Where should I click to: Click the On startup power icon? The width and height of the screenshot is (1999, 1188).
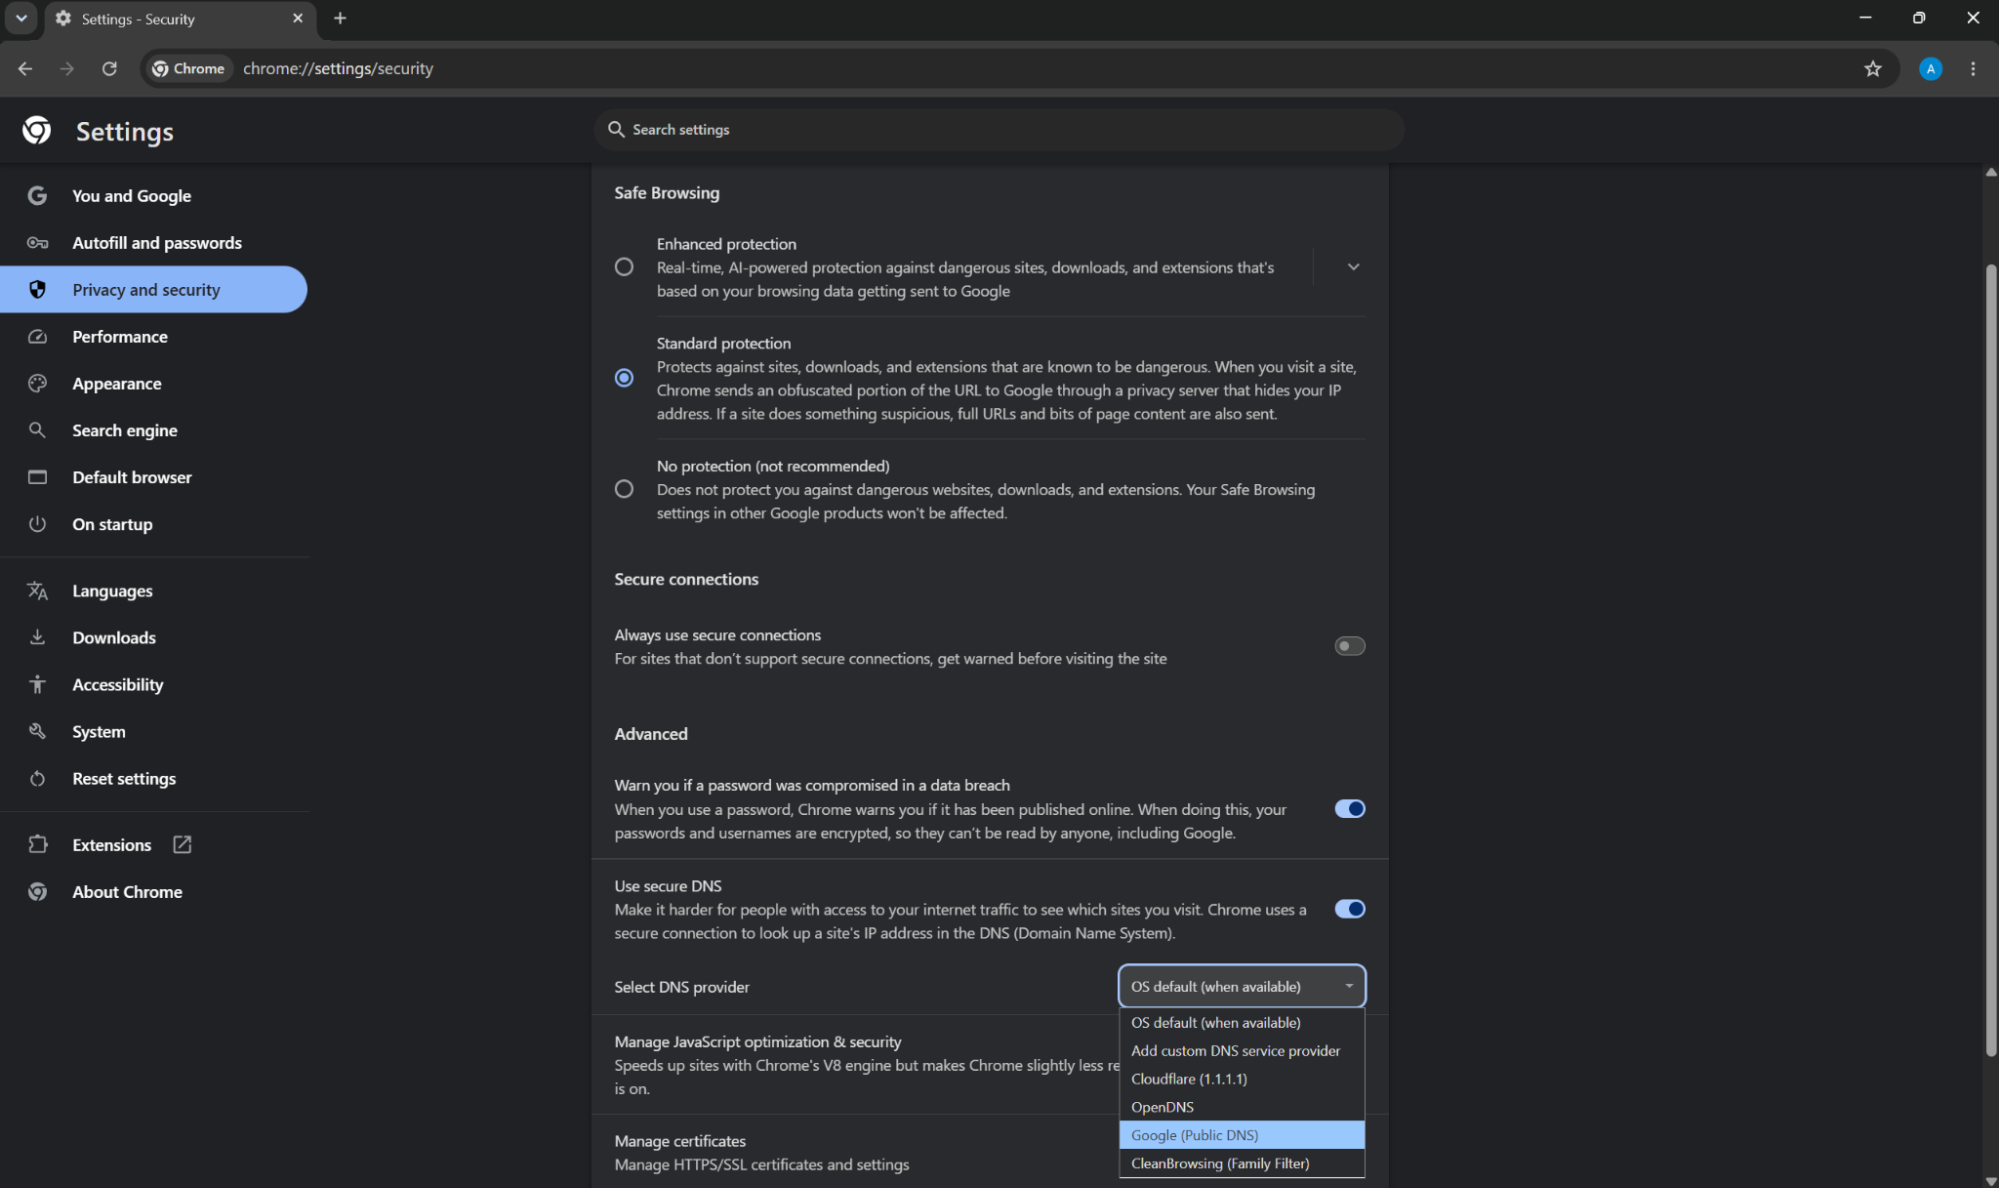tap(37, 524)
